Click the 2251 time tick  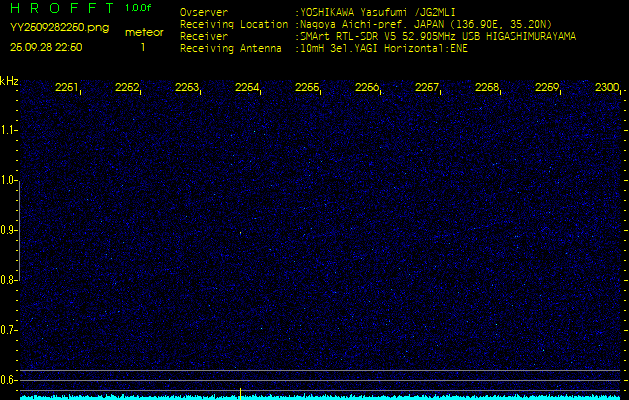67,88
